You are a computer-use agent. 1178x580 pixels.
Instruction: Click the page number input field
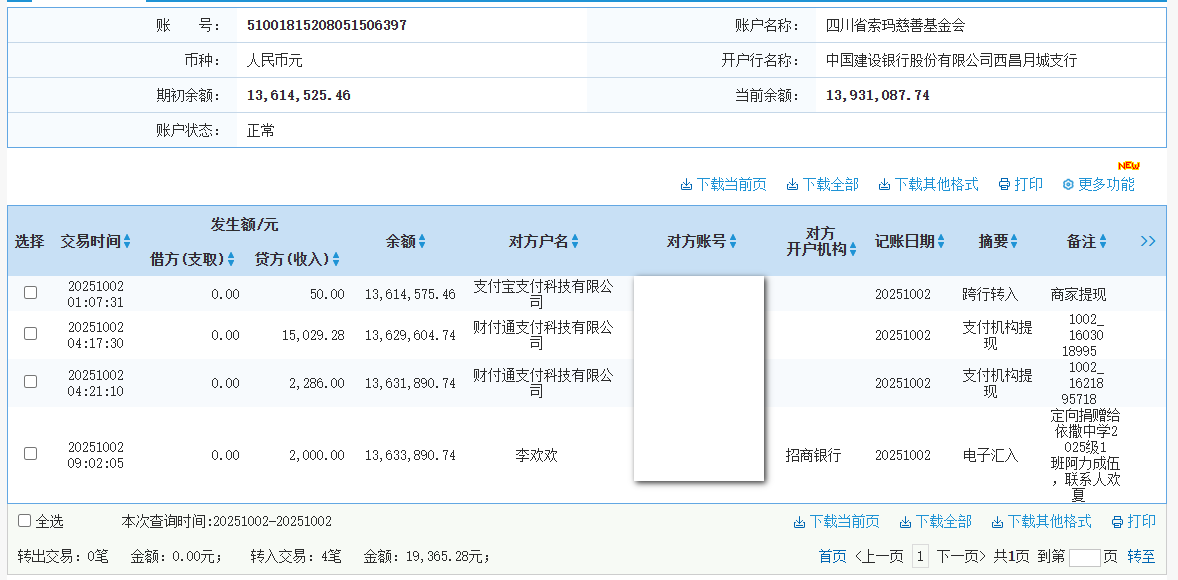[1084, 558]
